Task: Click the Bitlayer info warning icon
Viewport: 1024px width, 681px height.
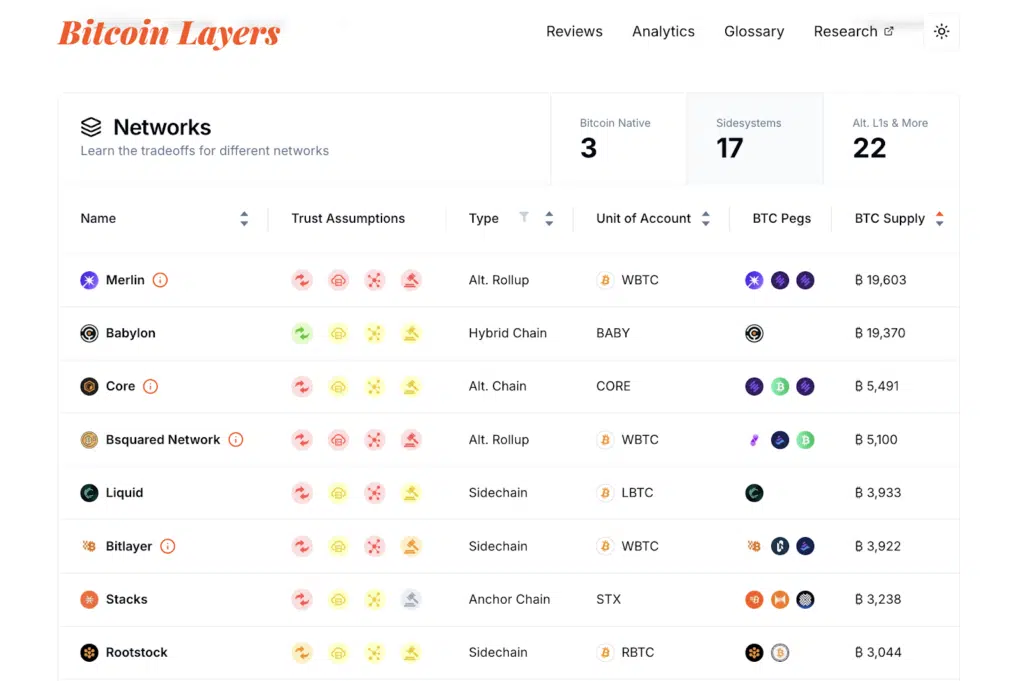Action: point(167,546)
